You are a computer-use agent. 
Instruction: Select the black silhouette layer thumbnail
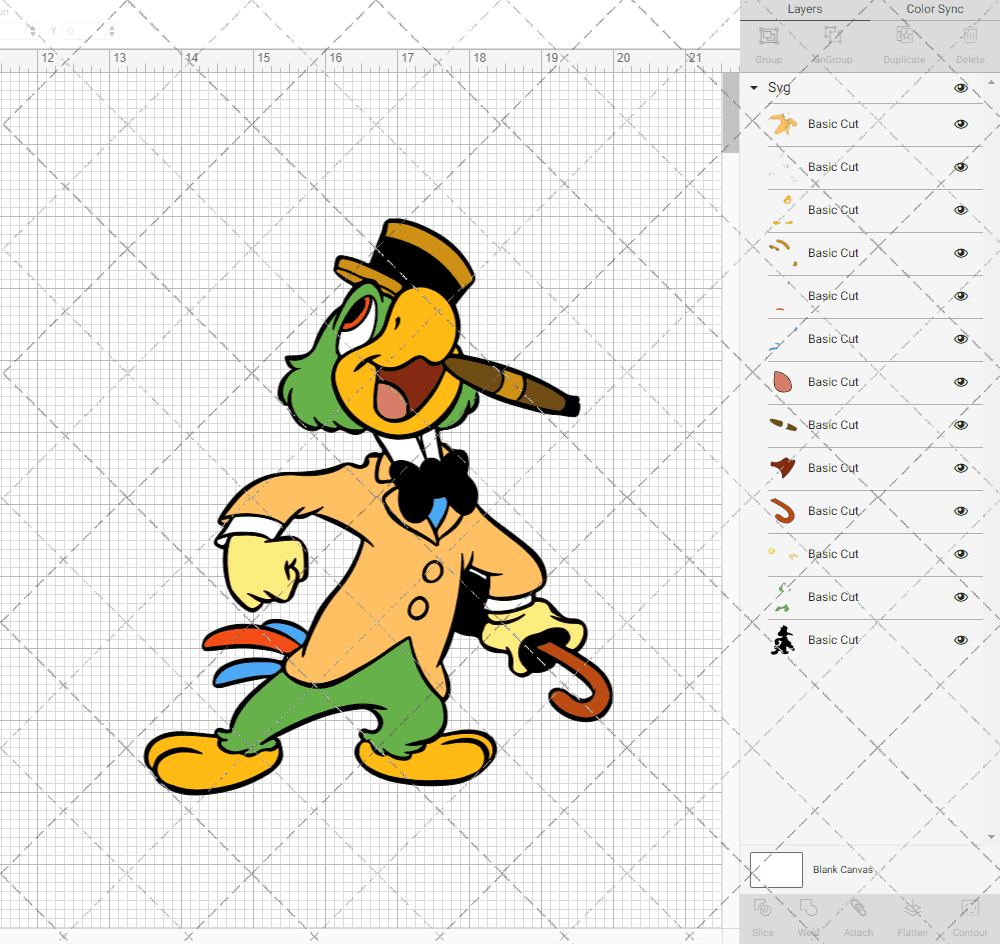(x=783, y=640)
